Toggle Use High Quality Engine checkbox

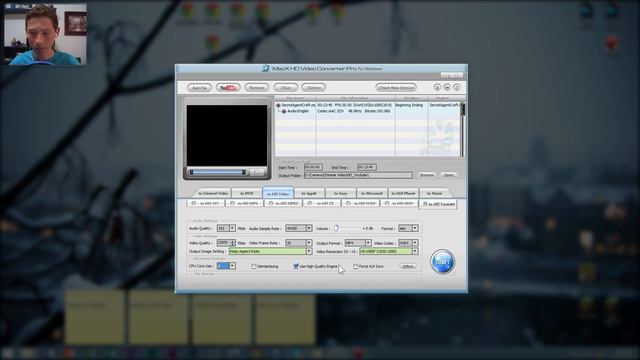point(296,266)
